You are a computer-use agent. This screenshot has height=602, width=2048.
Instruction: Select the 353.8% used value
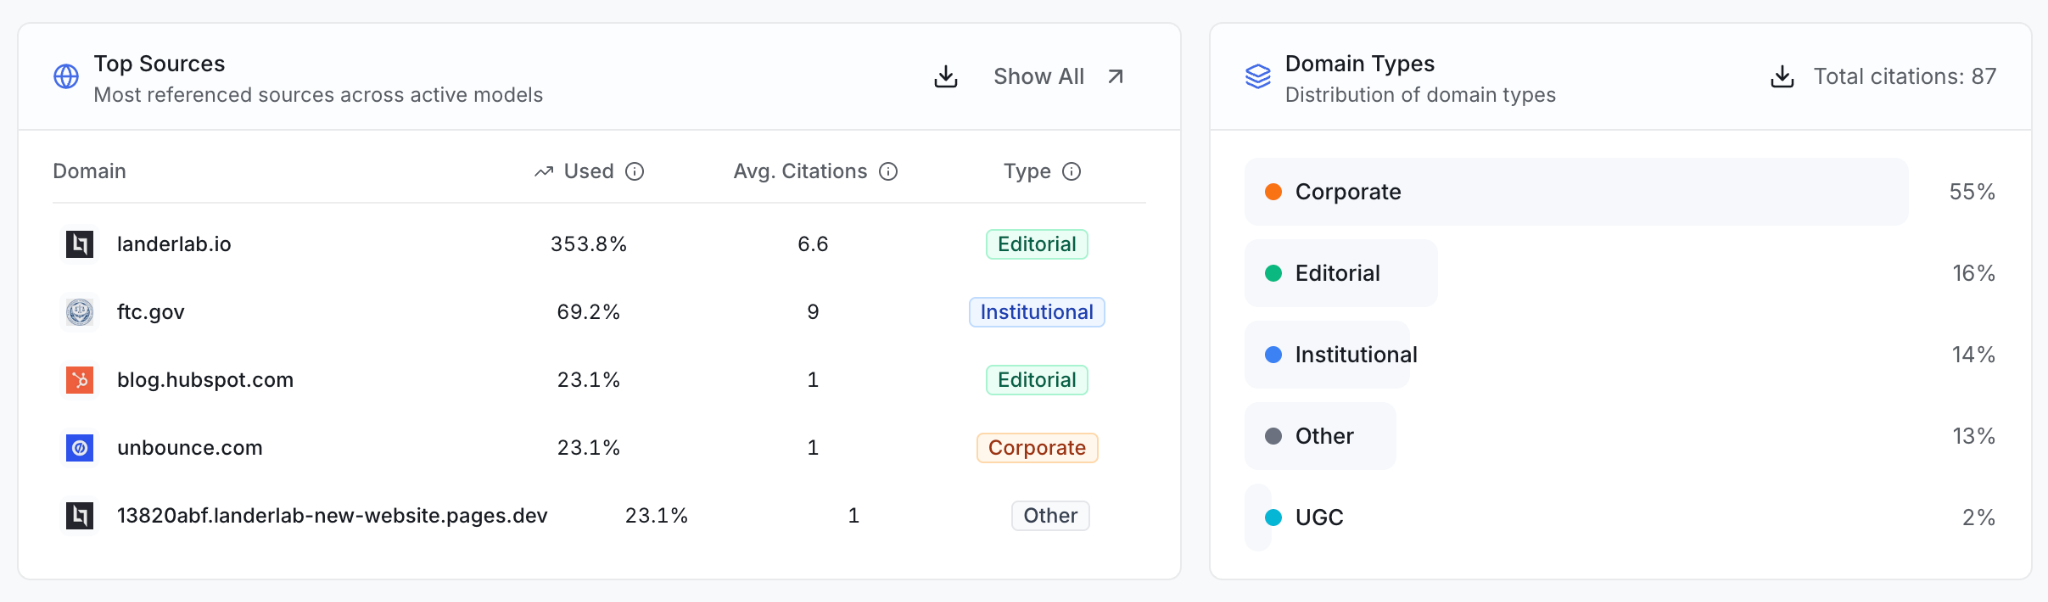click(x=589, y=244)
